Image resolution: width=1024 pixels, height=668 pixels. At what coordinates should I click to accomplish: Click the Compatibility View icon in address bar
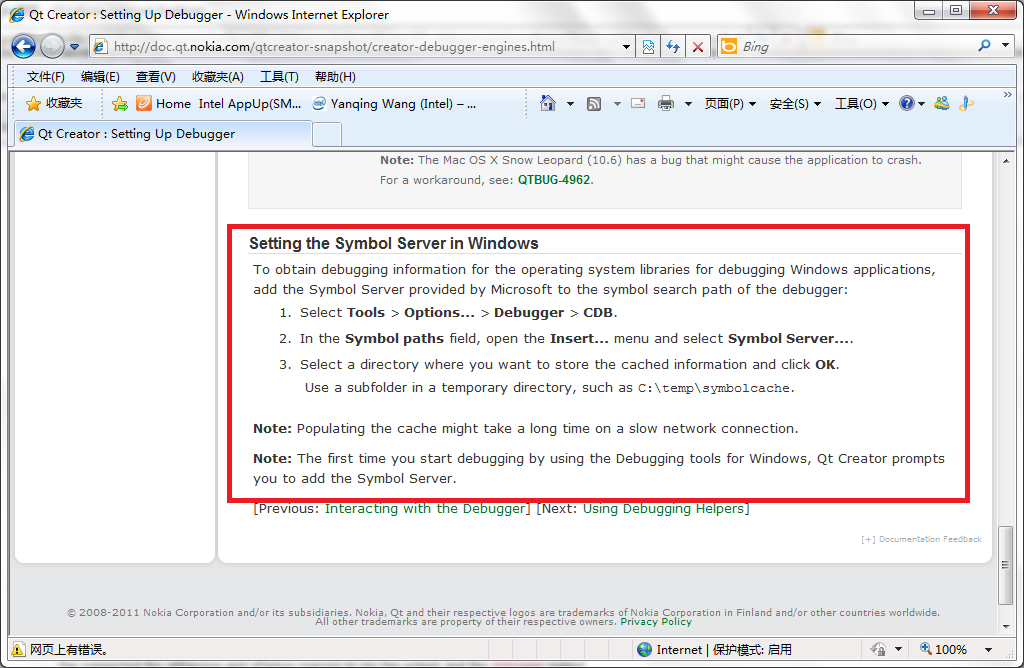[x=649, y=46]
